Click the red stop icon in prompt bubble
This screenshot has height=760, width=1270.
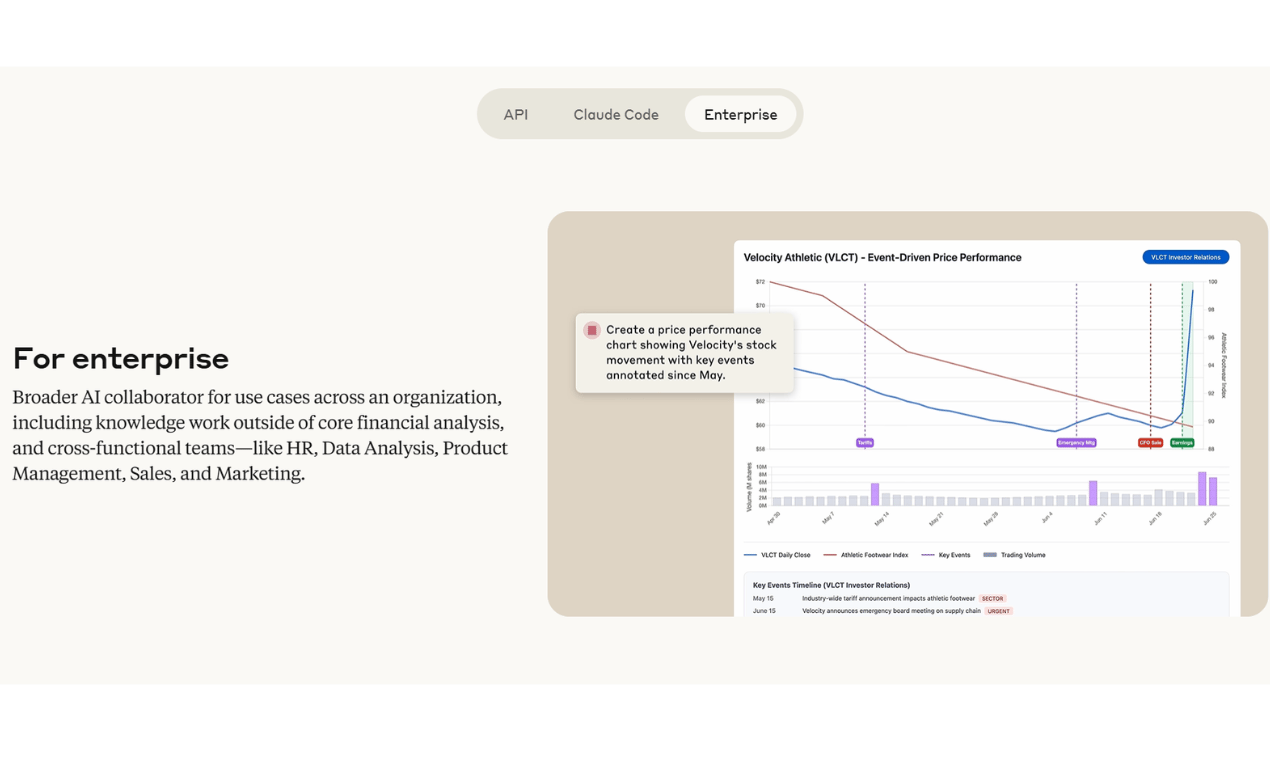click(x=592, y=330)
